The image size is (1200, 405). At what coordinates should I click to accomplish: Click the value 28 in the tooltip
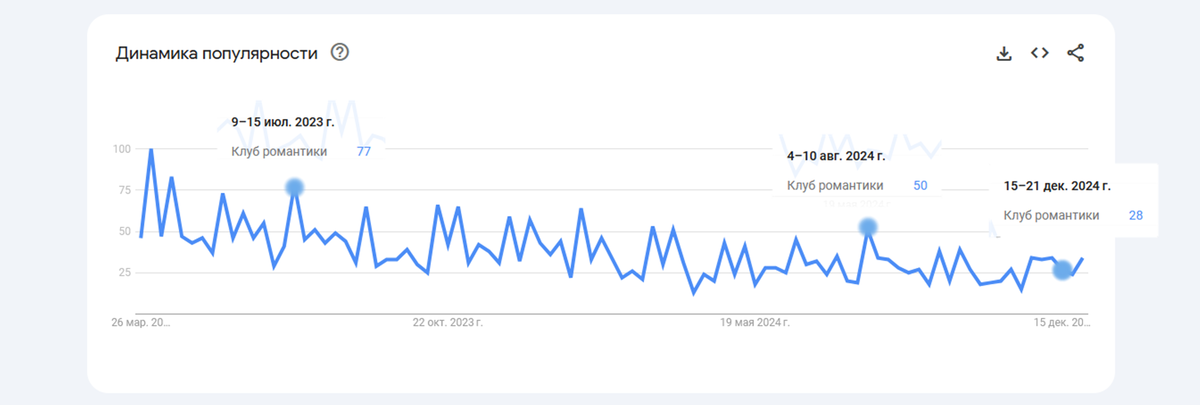click(1136, 215)
